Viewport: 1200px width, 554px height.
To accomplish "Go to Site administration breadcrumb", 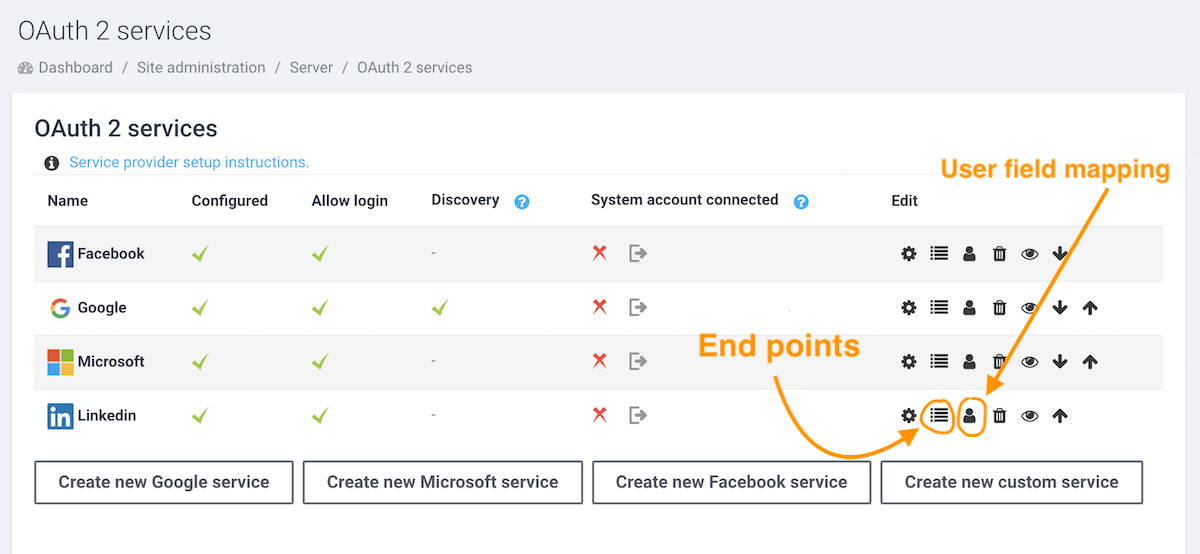I will click(x=201, y=68).
